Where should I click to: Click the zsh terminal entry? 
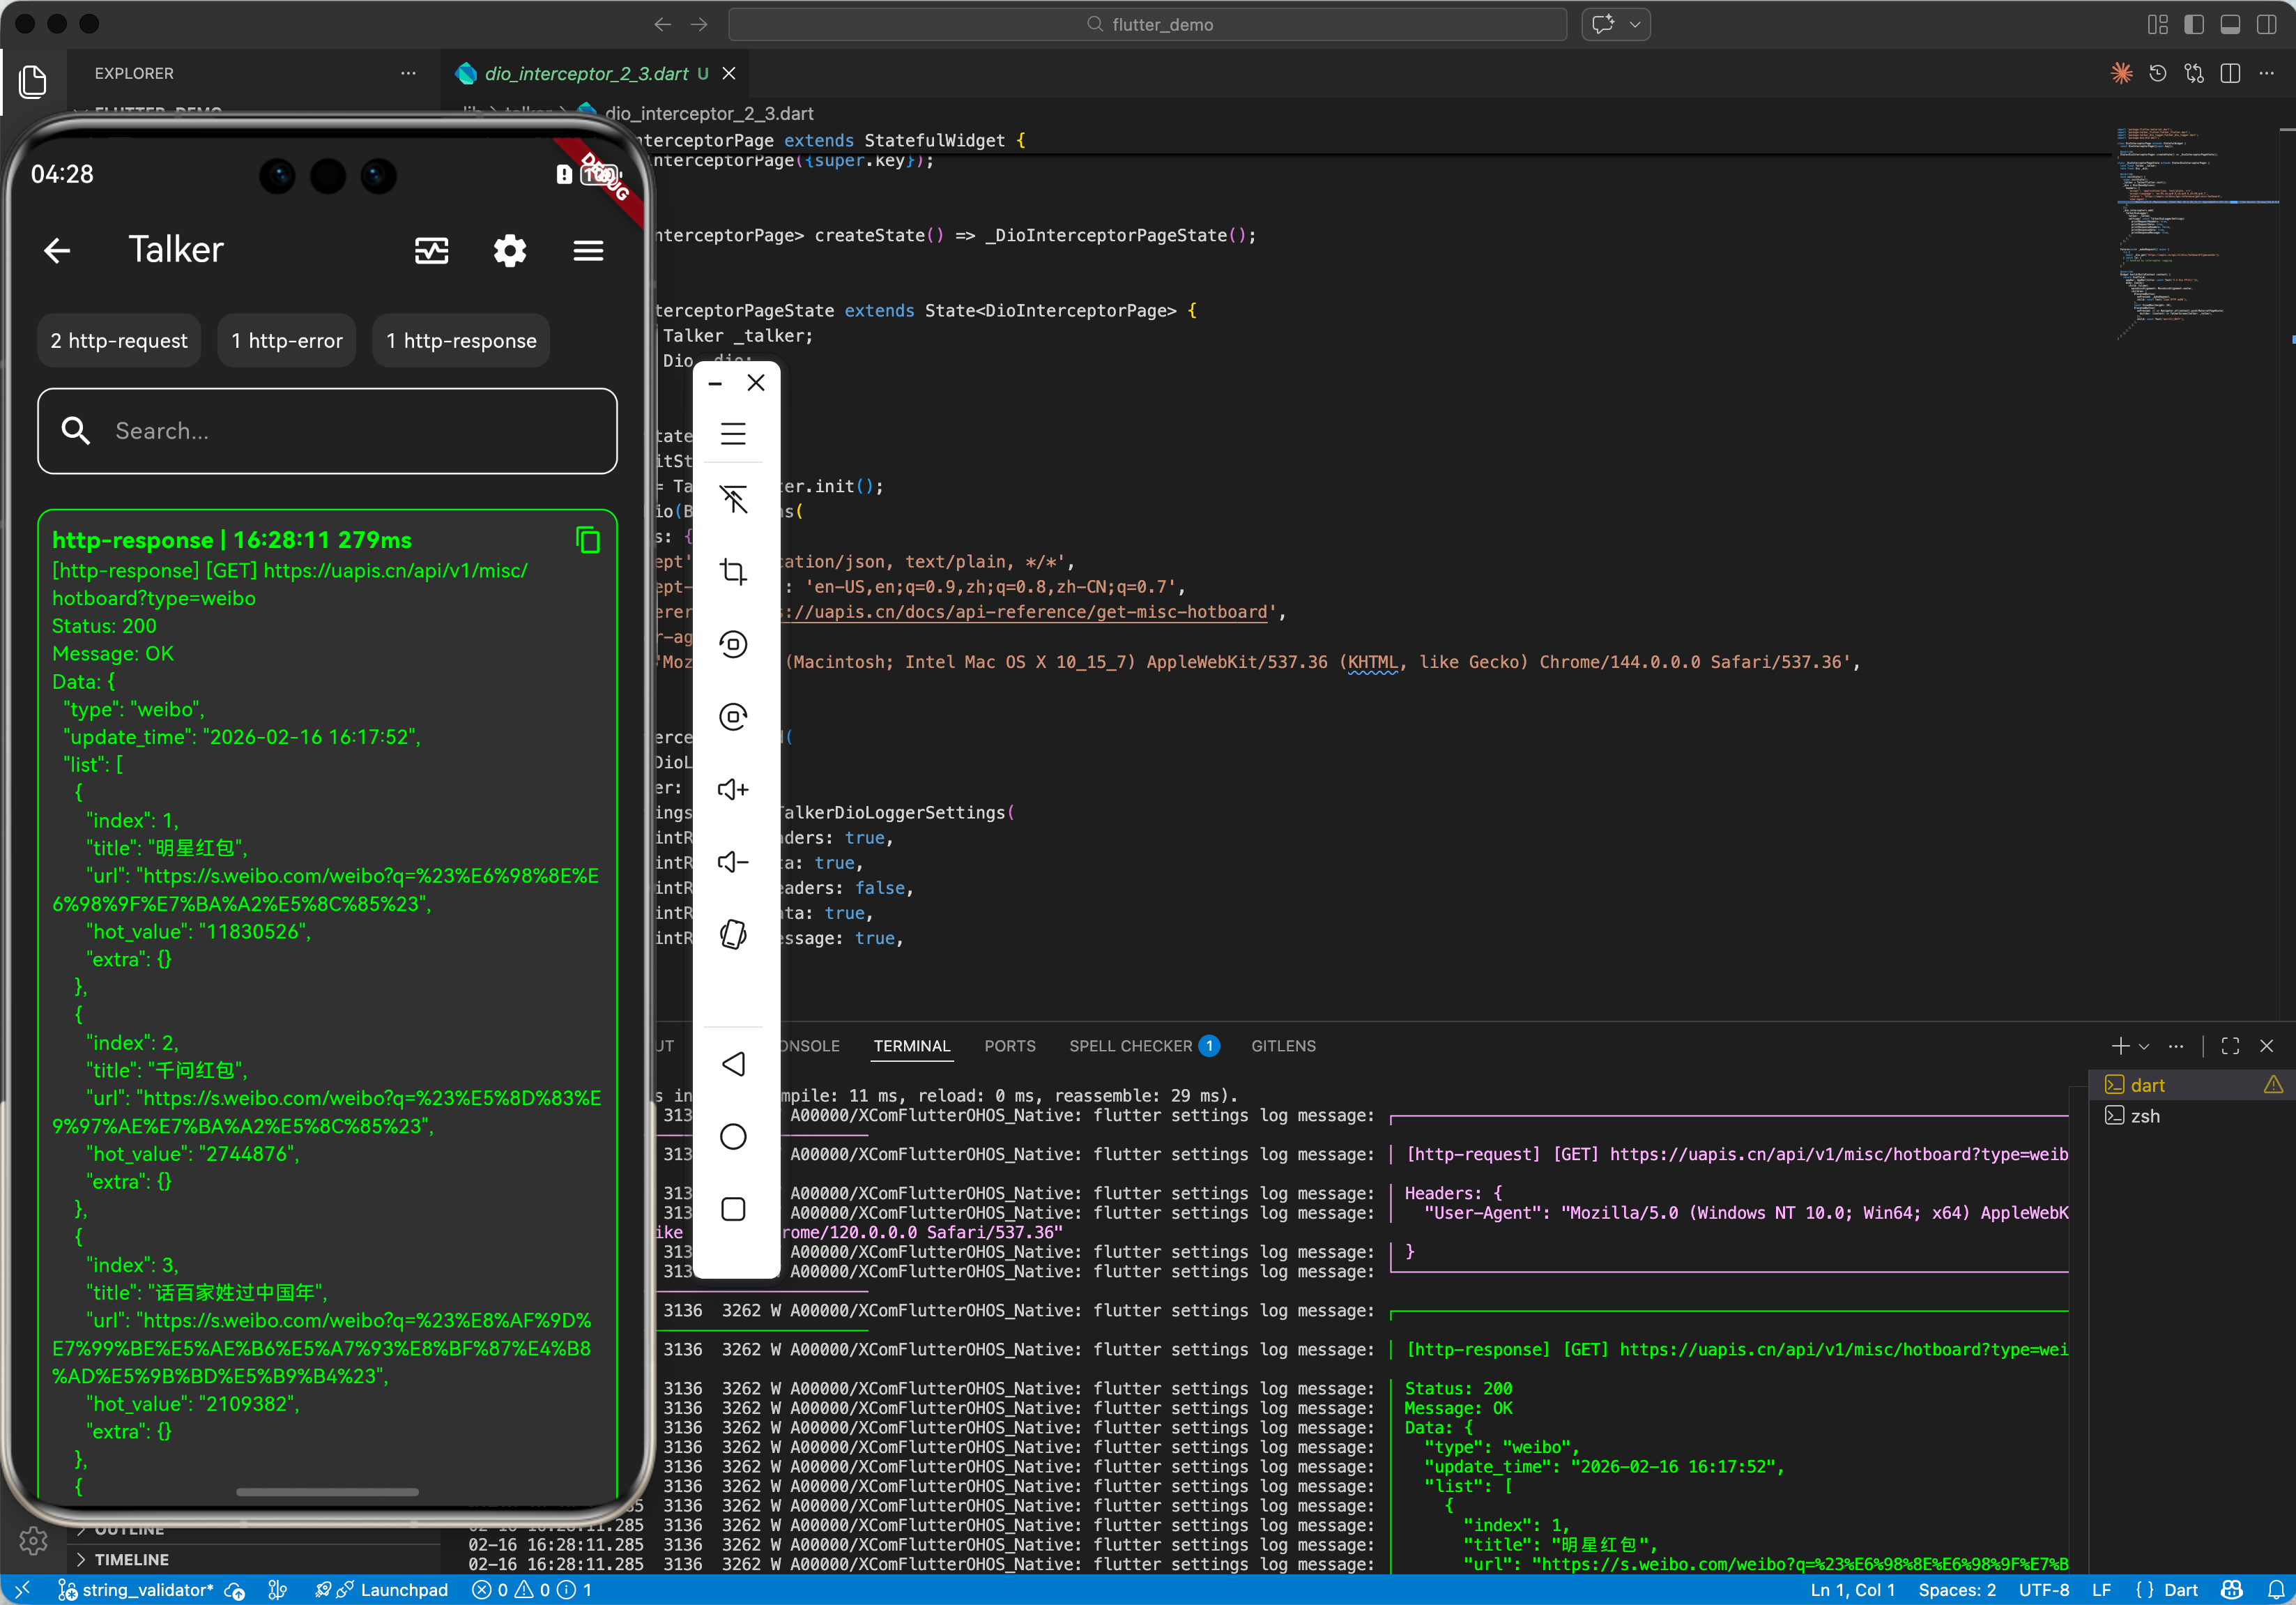click(x=2144, y=1116)
